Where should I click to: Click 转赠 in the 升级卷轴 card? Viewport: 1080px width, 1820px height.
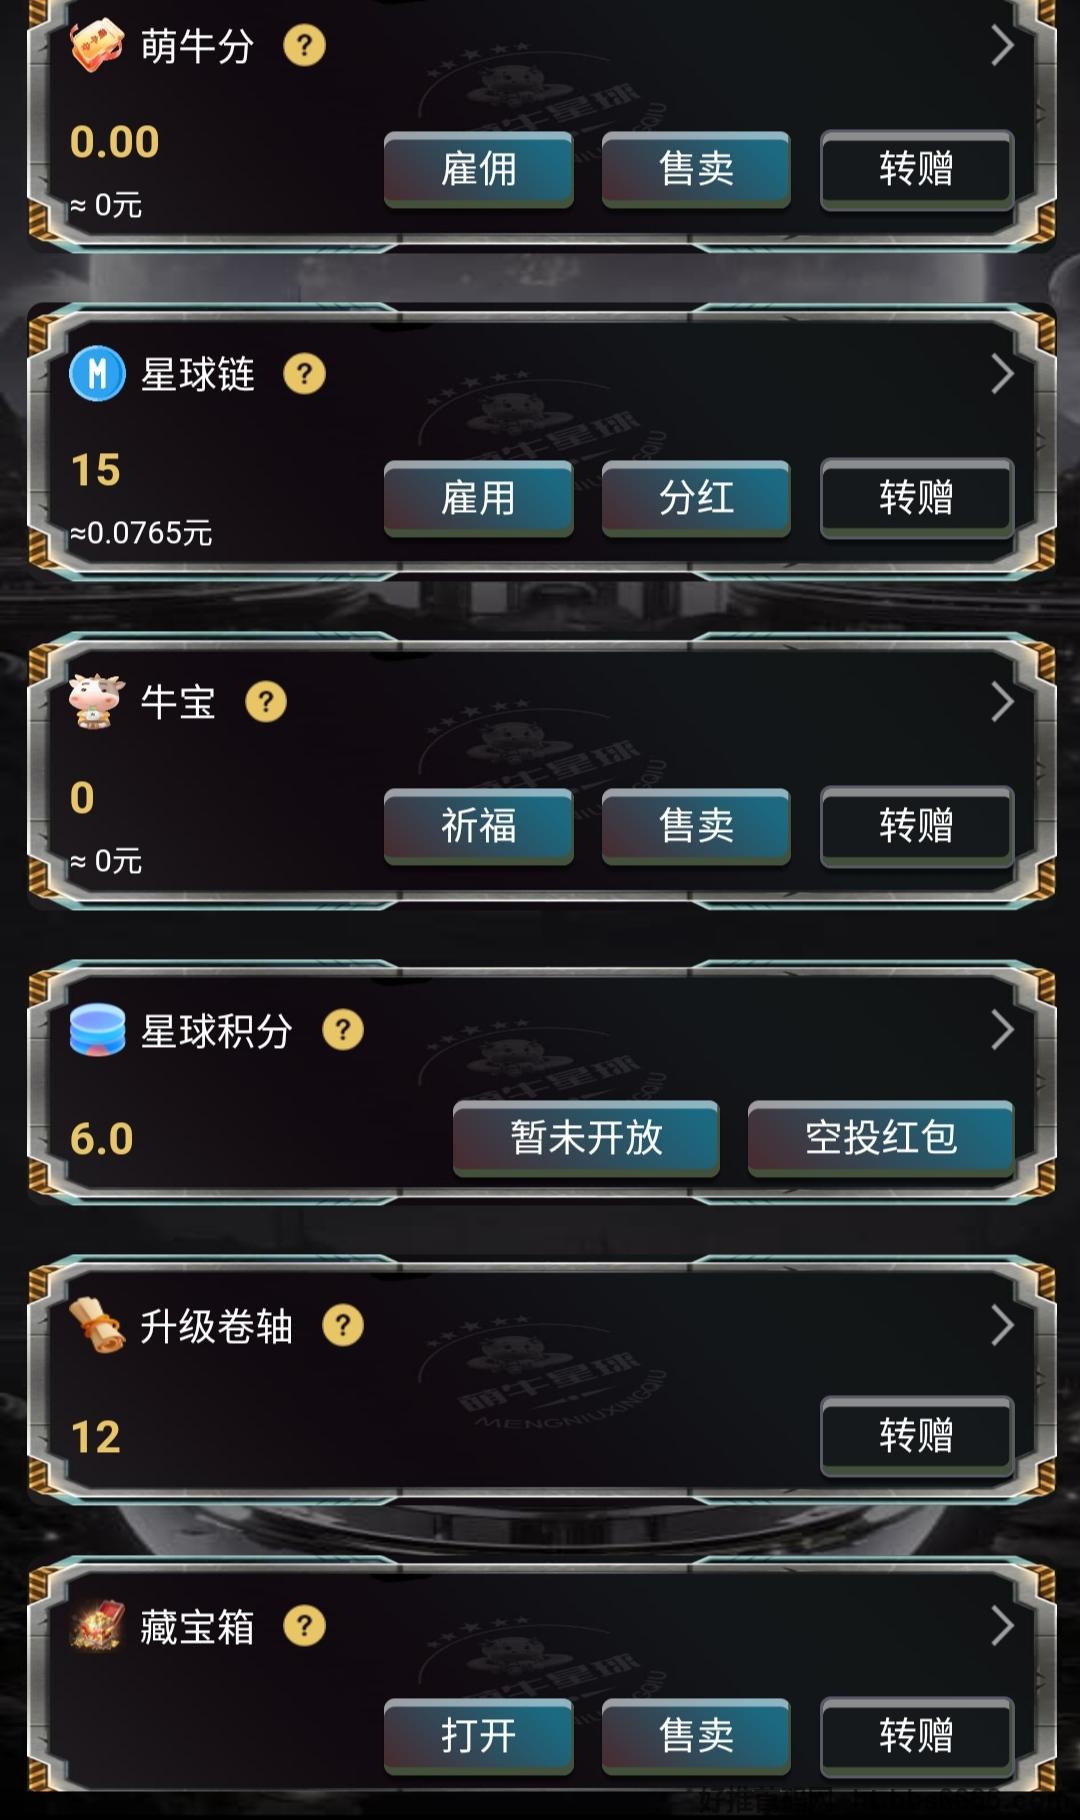tap(917, 1435)
